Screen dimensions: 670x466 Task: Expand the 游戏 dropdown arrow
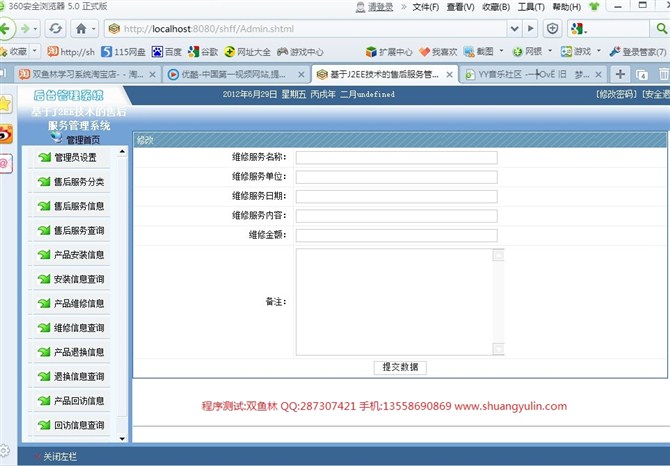tap(599, 51)
